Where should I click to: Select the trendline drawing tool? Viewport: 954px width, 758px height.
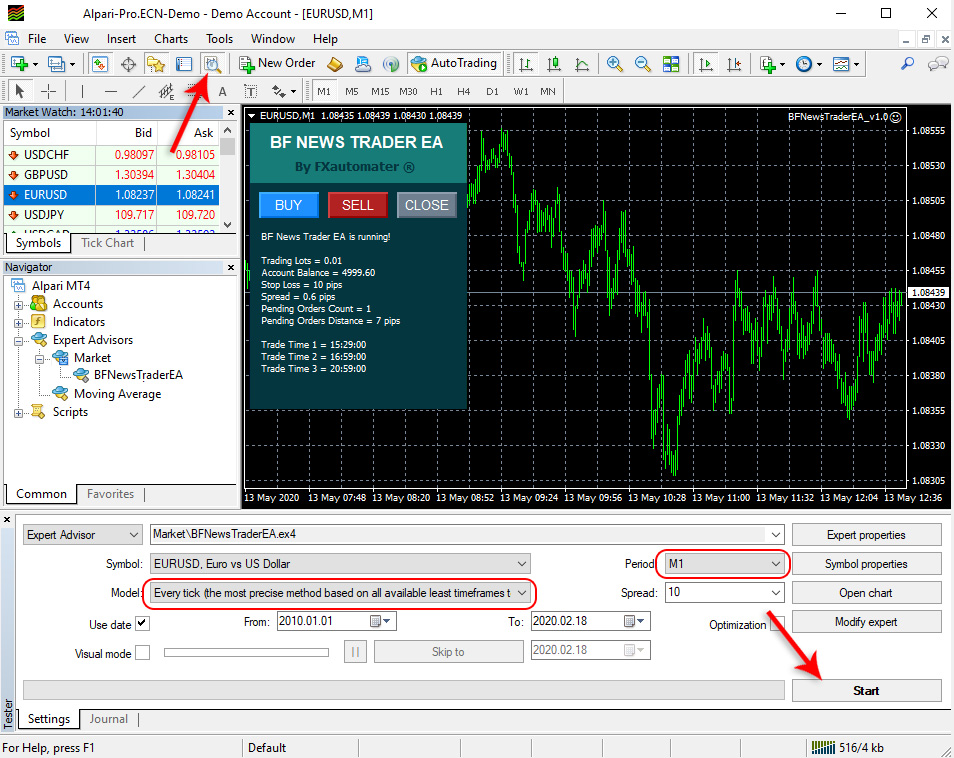139,92
